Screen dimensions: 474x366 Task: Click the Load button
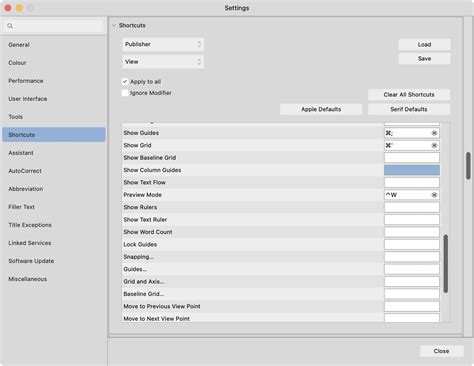click(x=424, y=44)
